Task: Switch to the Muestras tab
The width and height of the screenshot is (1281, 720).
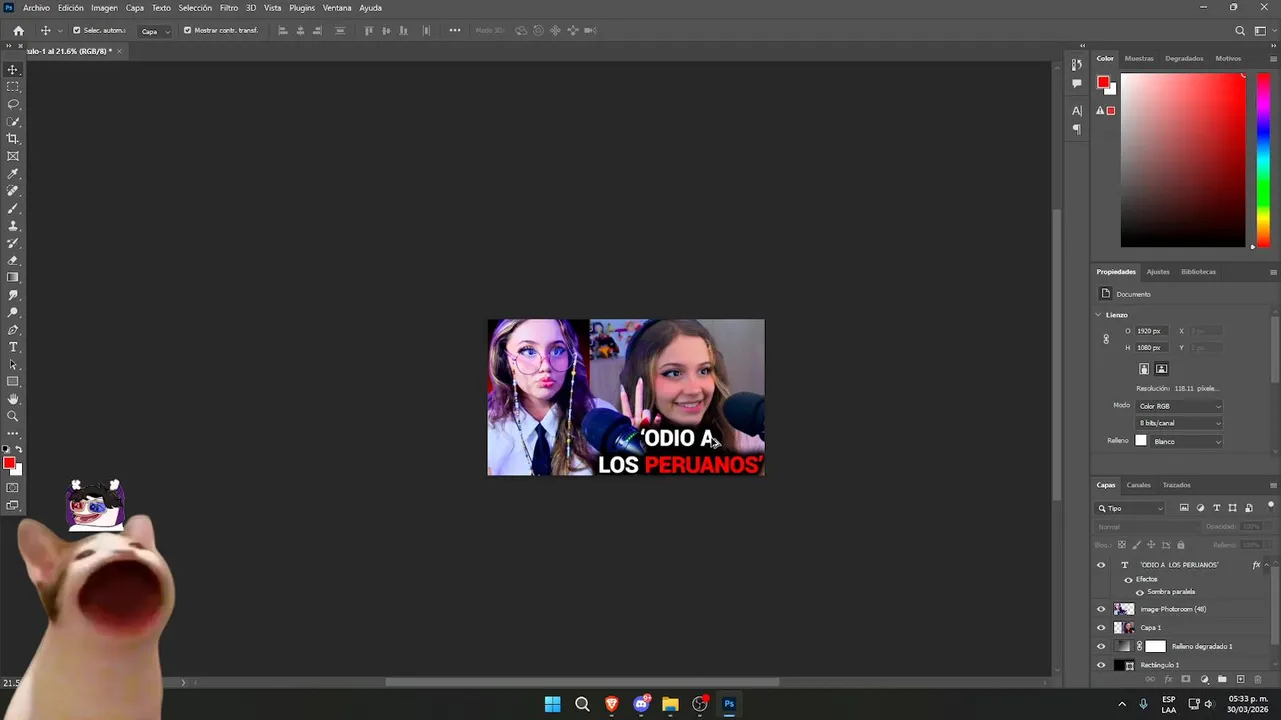Action: pyautogui.click(x=1139, y=58)
